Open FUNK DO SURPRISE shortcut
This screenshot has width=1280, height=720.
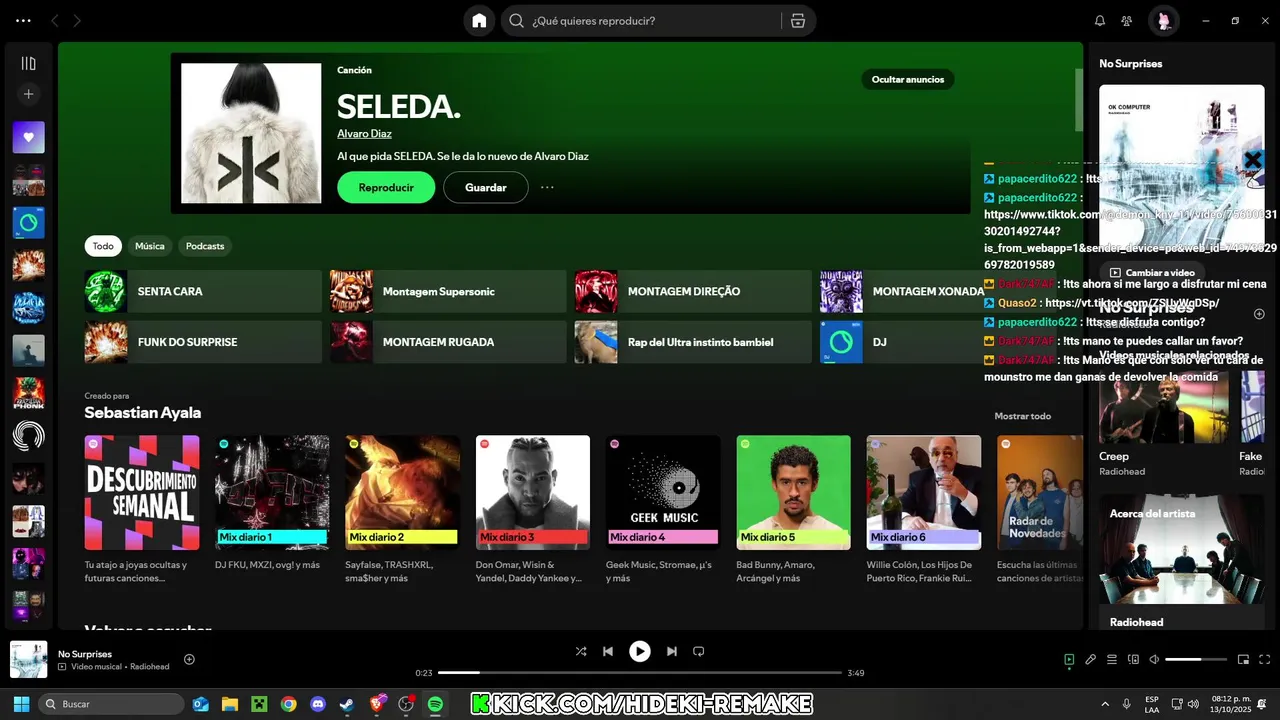[x=203, y=342]
